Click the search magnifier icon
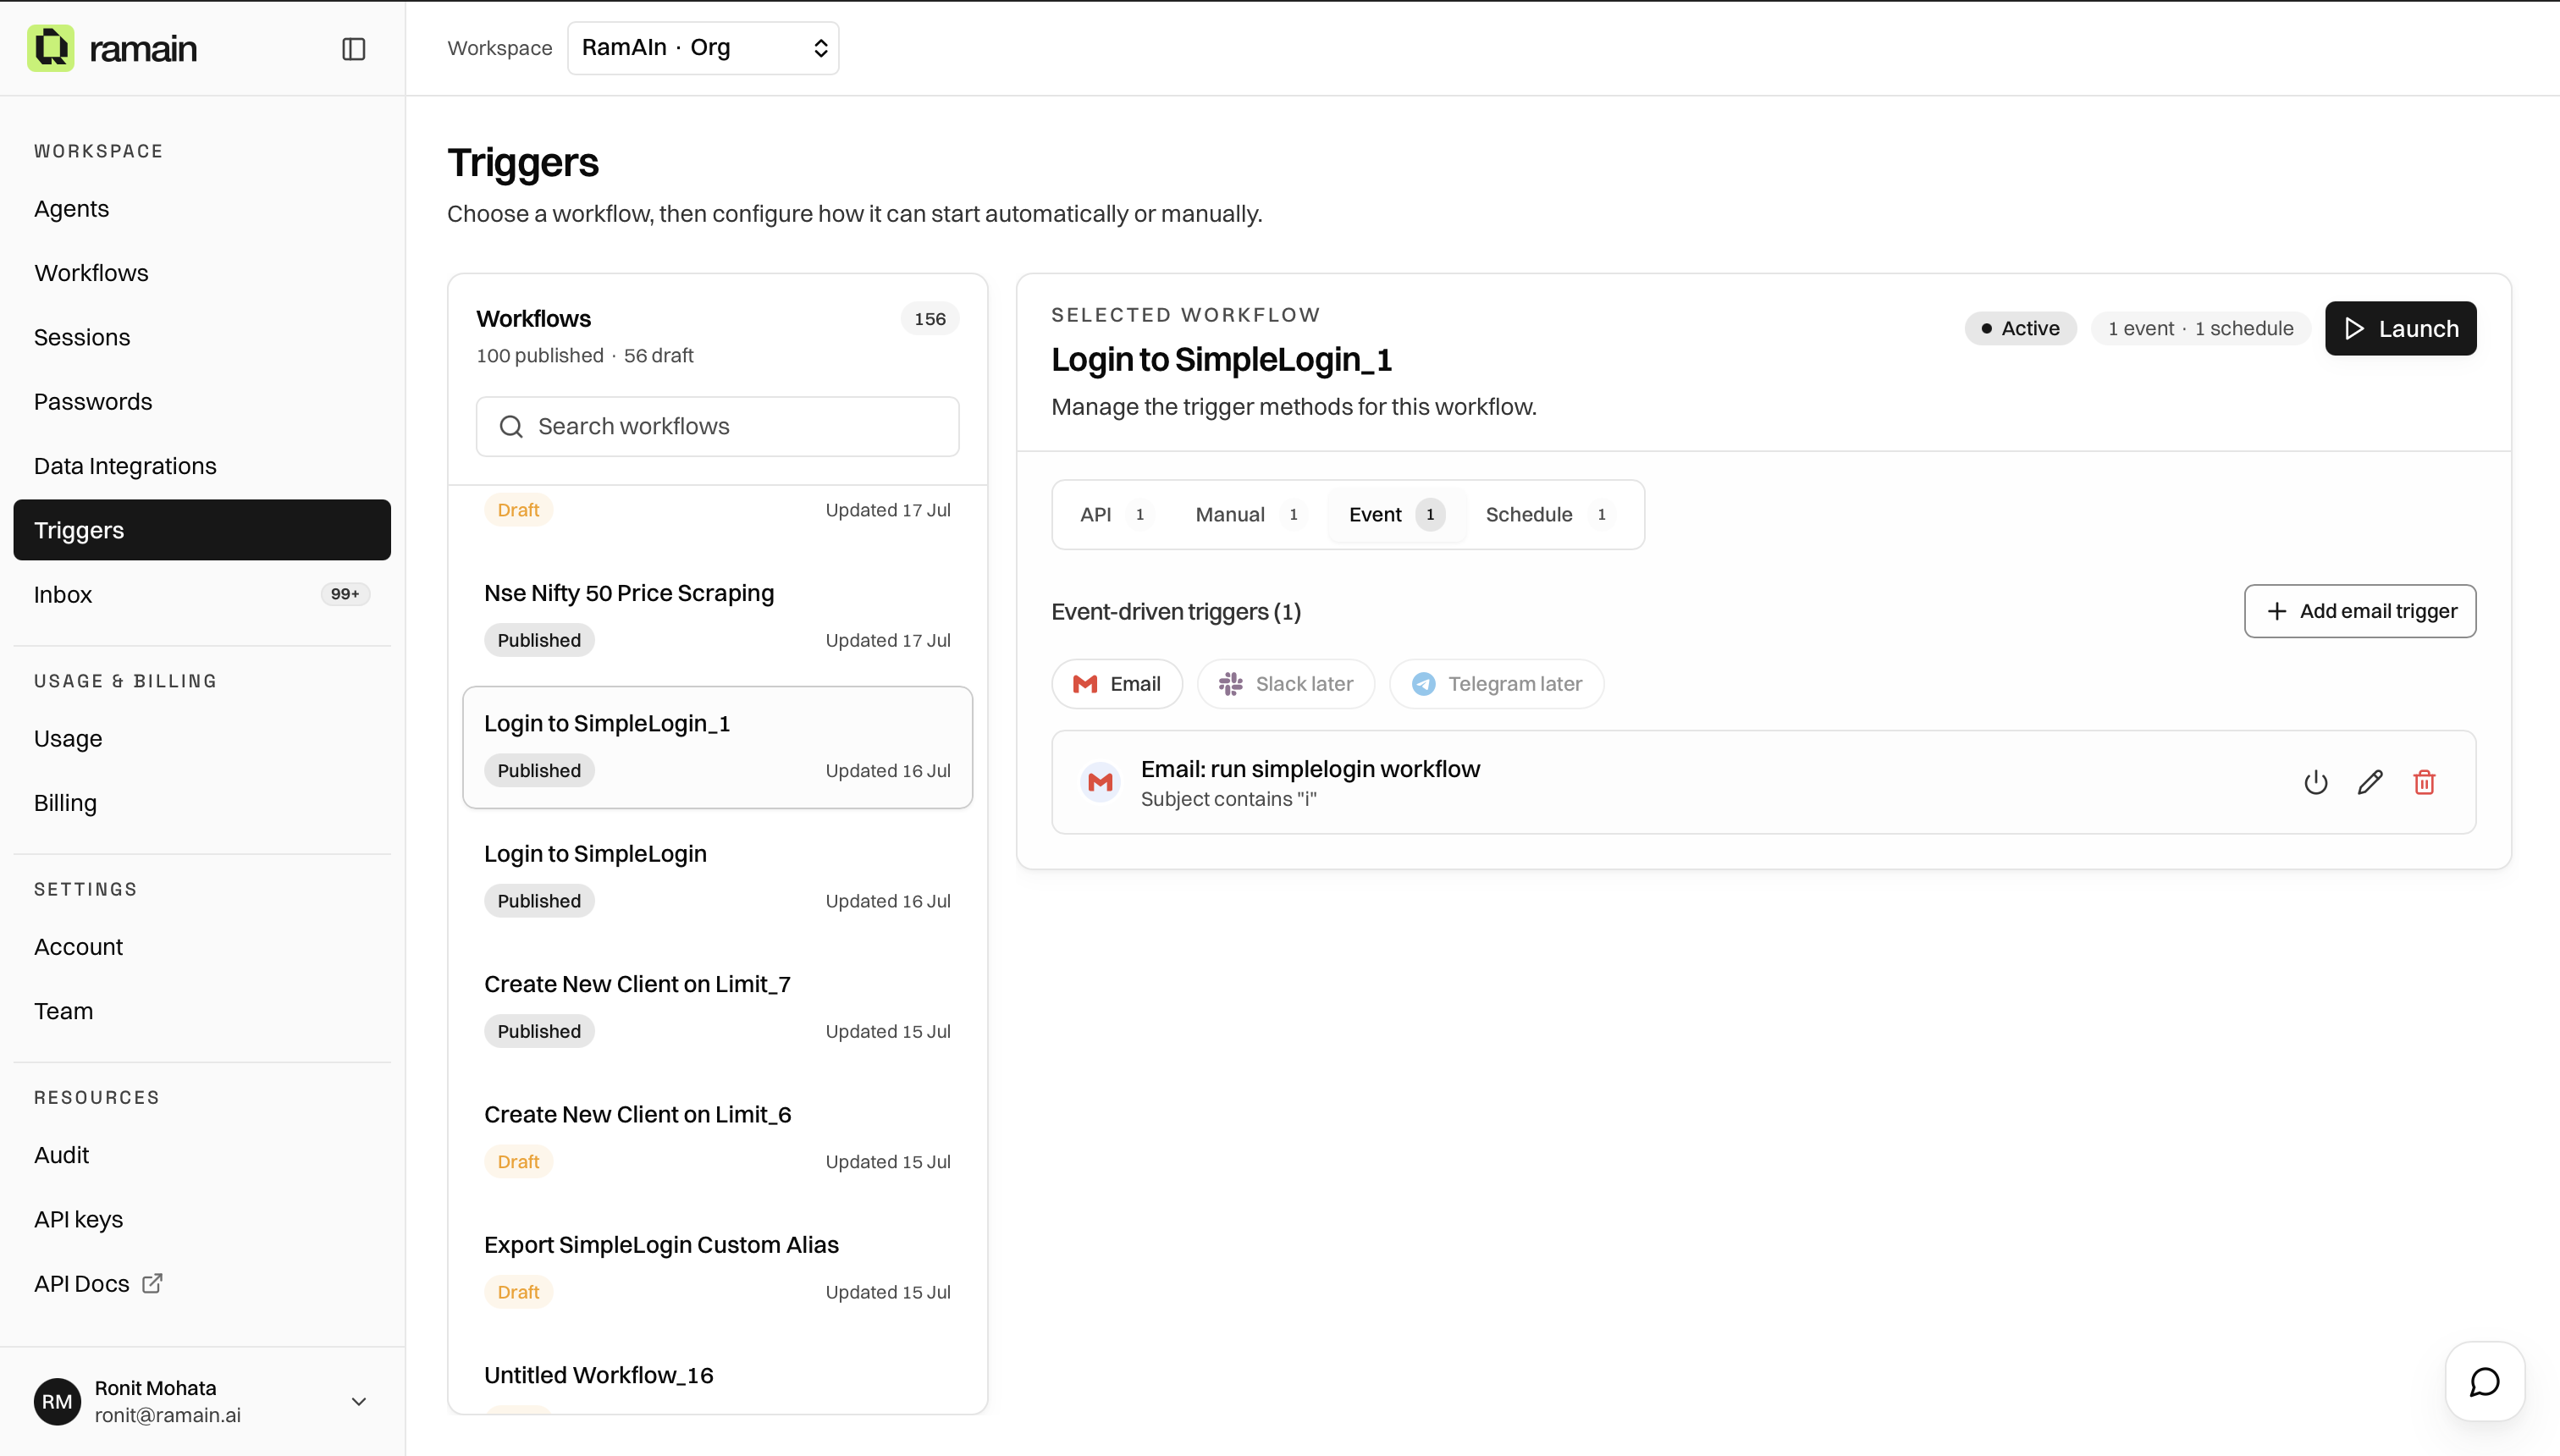Screen dimensions: 2560x1456 click(x=511, y=427)
